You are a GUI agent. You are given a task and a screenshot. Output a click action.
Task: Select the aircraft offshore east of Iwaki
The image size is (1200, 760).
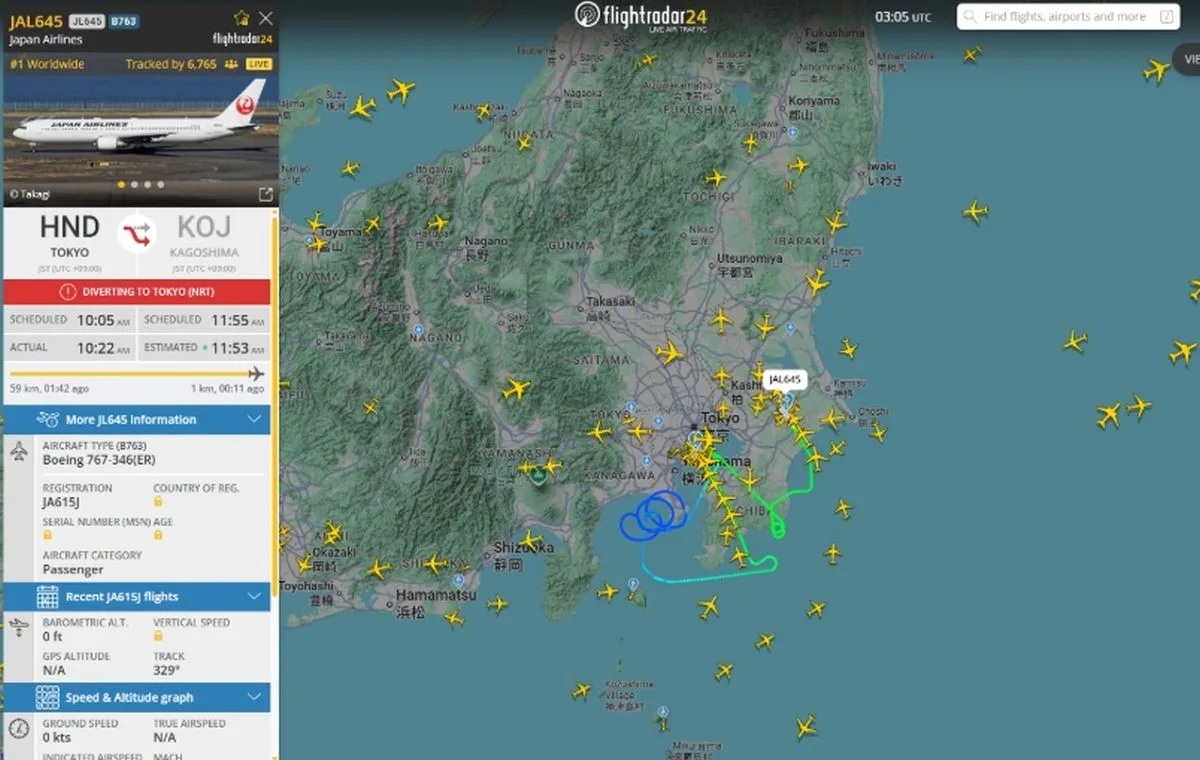975,211
